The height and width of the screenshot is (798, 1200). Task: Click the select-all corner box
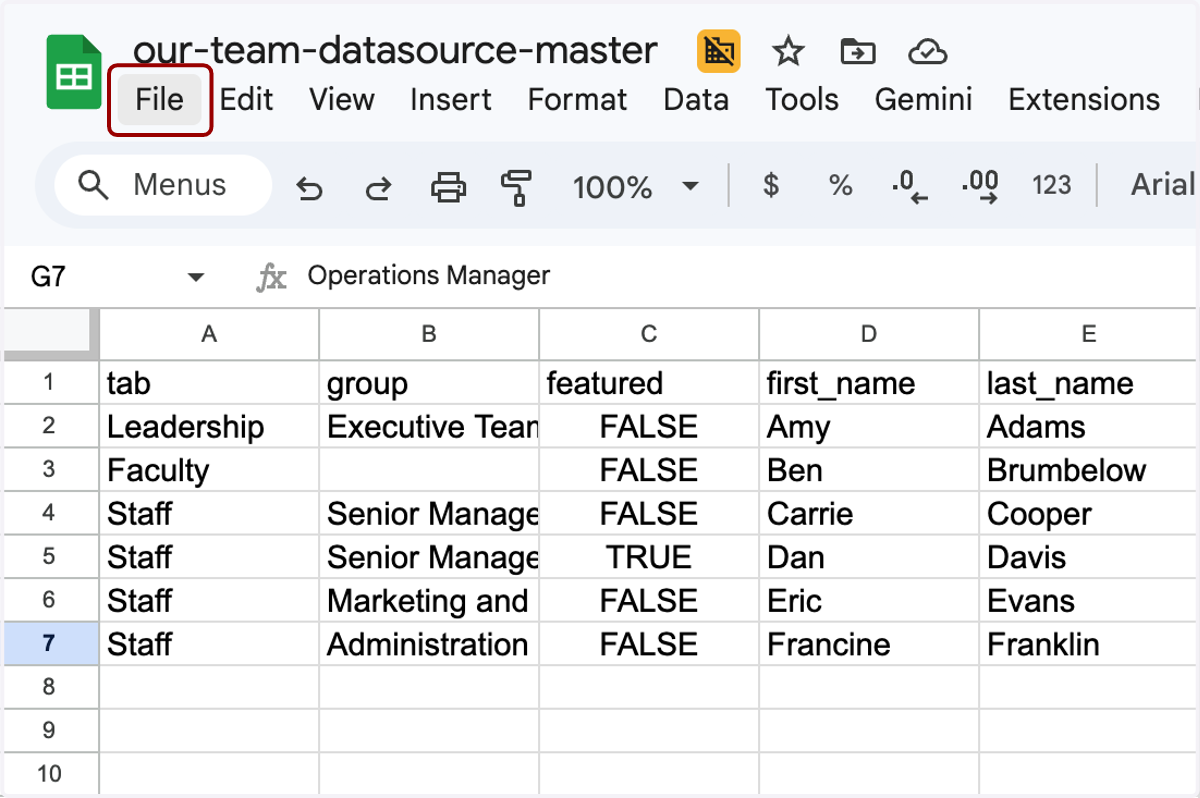pos(50,334)
